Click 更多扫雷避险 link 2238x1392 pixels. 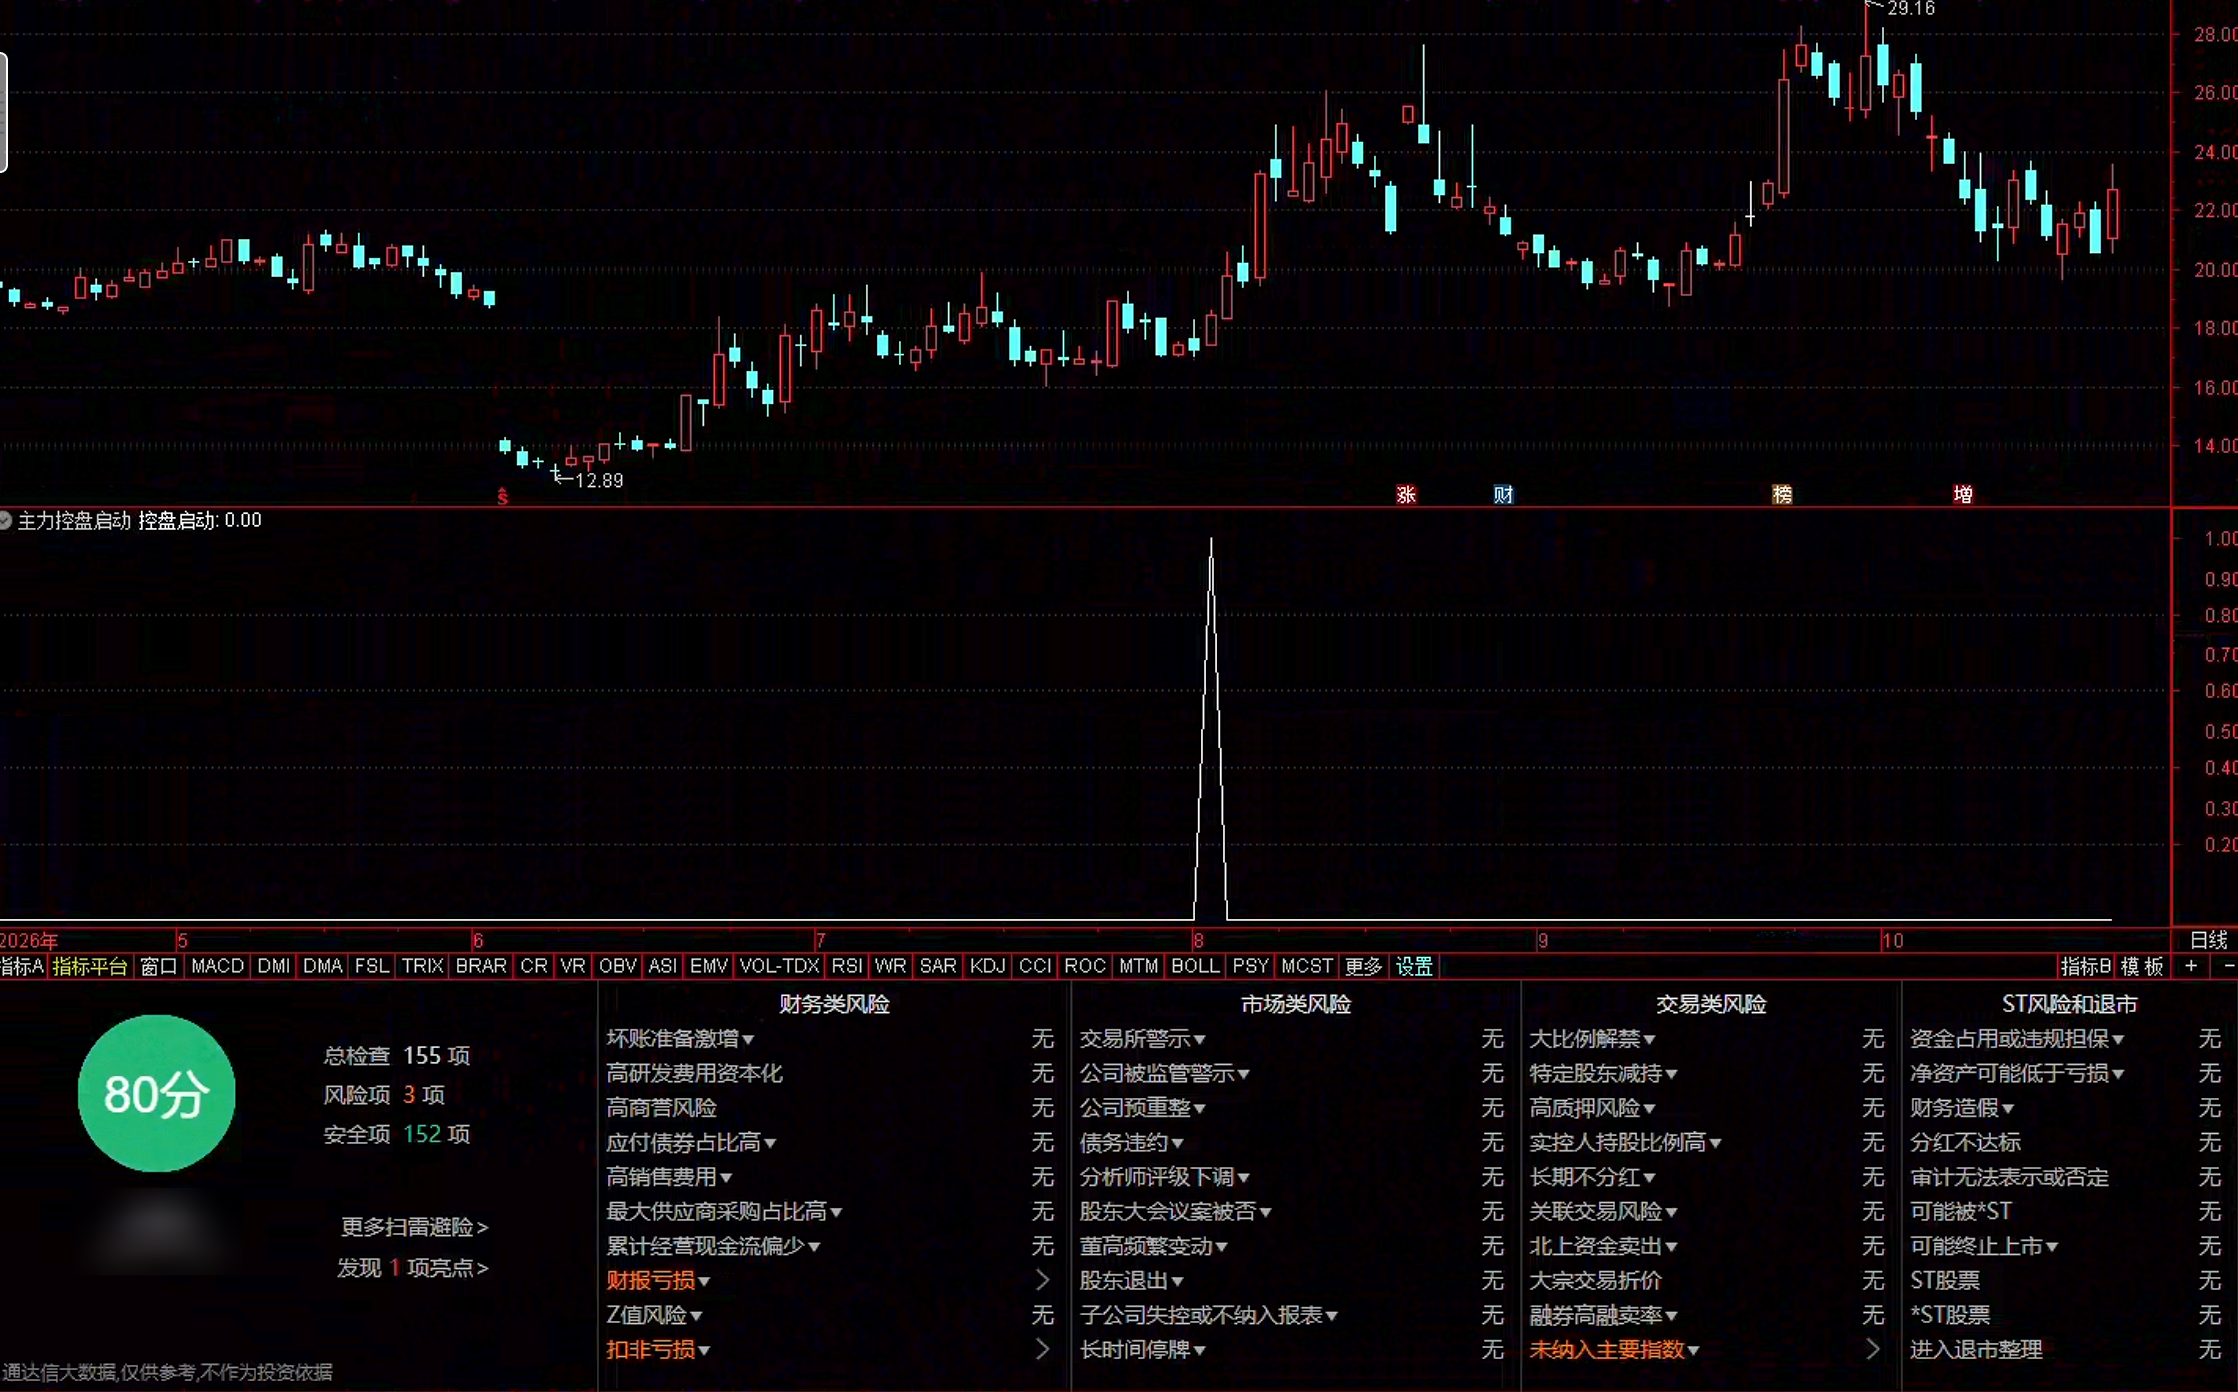[x=414, y=1226]
